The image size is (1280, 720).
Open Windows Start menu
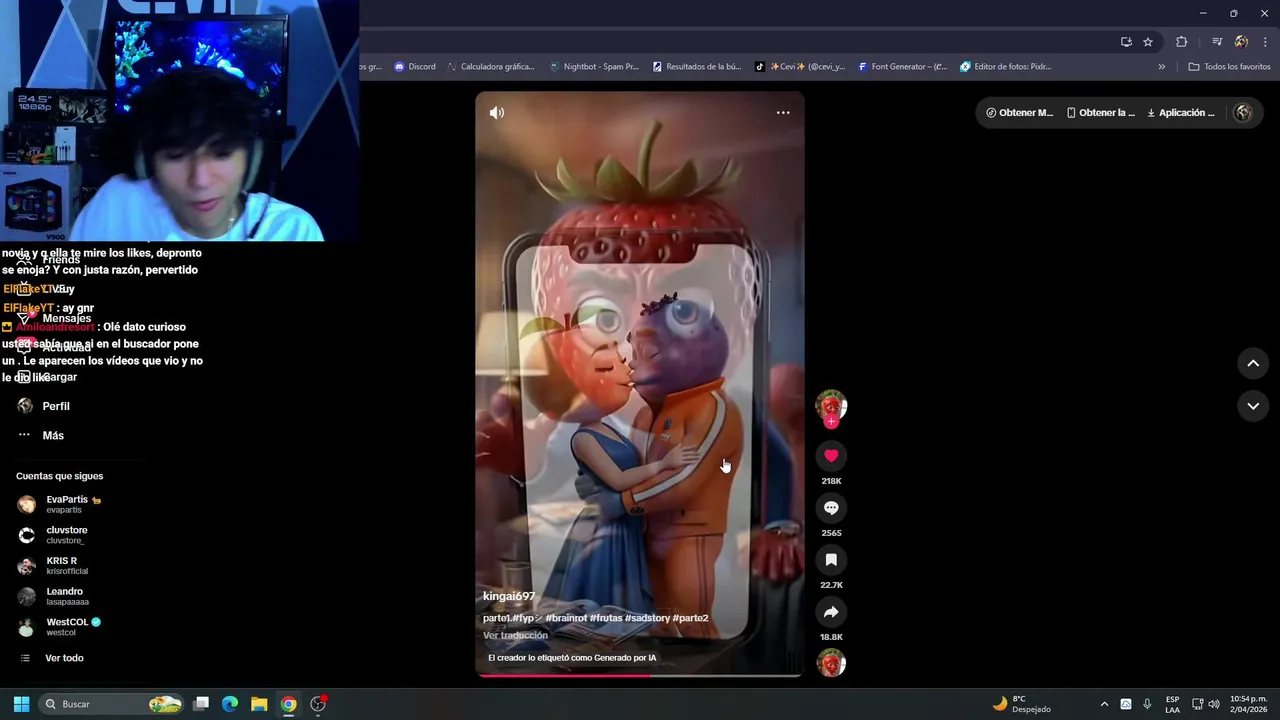(x=21, y=704)
